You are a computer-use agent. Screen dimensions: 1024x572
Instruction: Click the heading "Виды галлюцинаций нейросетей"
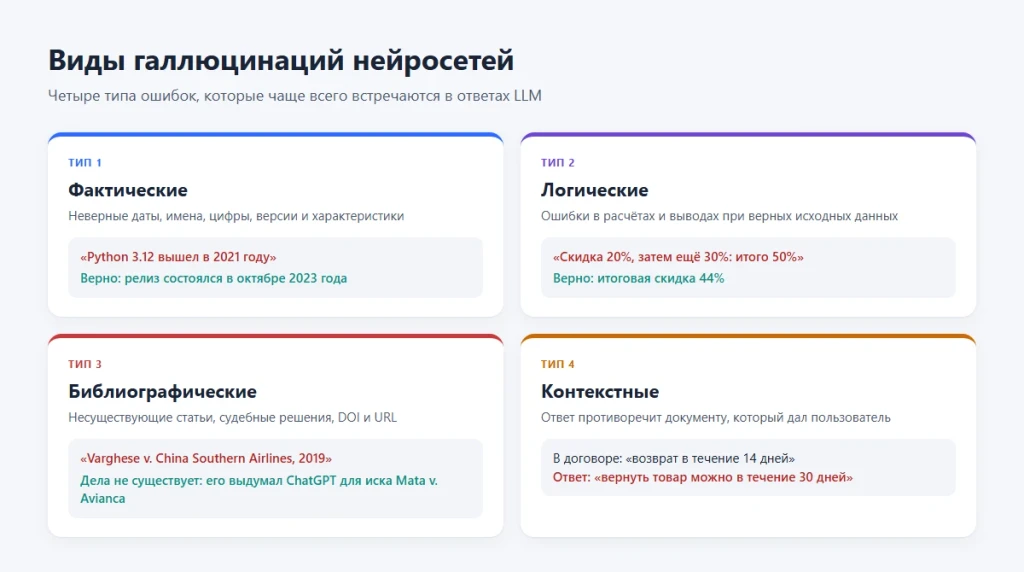click(281, 61)
